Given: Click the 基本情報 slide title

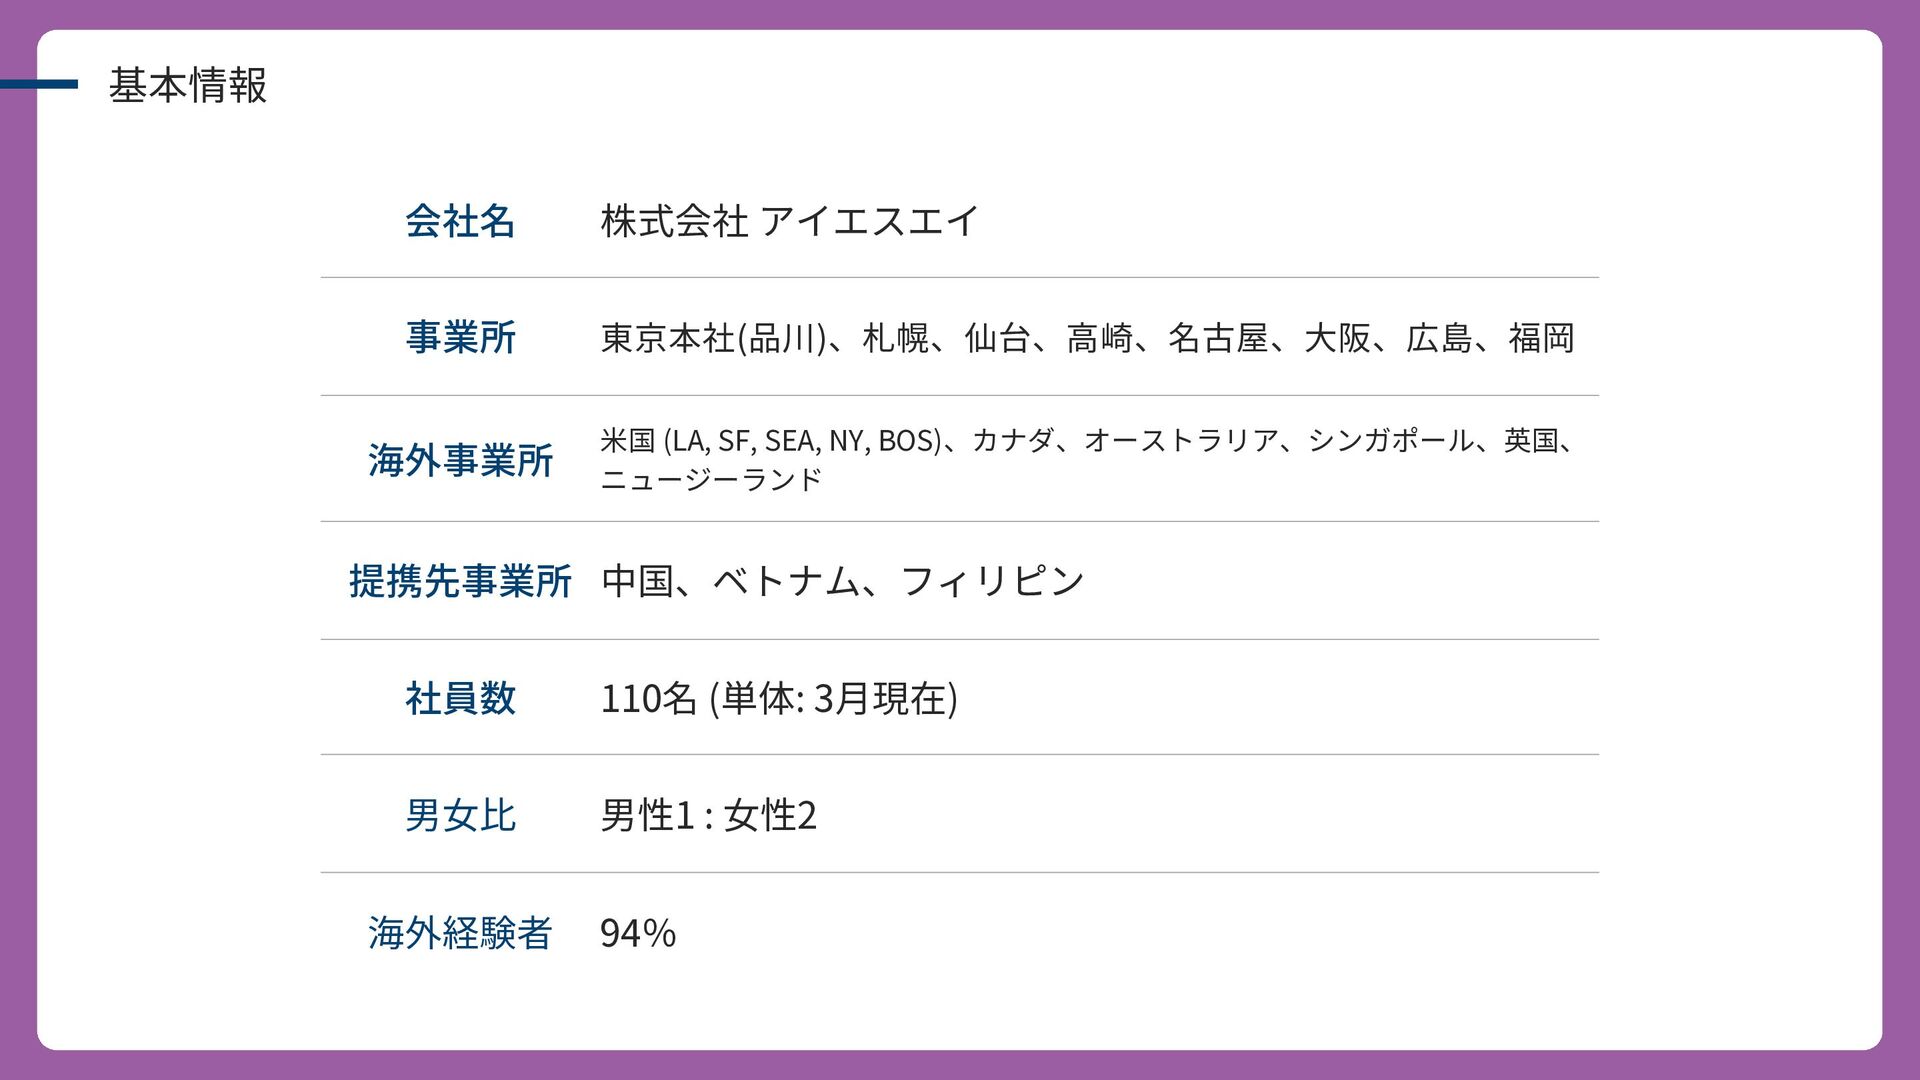Looking at the screenshot, I should [187, 86].
